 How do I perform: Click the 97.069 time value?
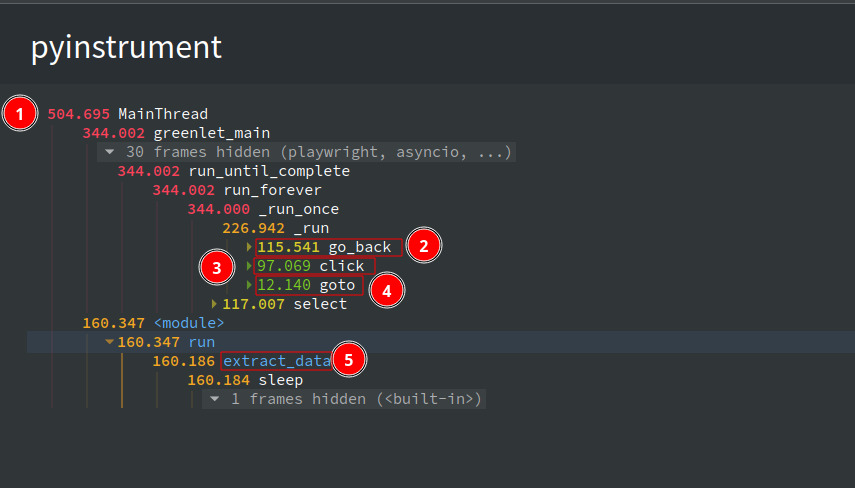pyautogui.click(x=284, y=266)
